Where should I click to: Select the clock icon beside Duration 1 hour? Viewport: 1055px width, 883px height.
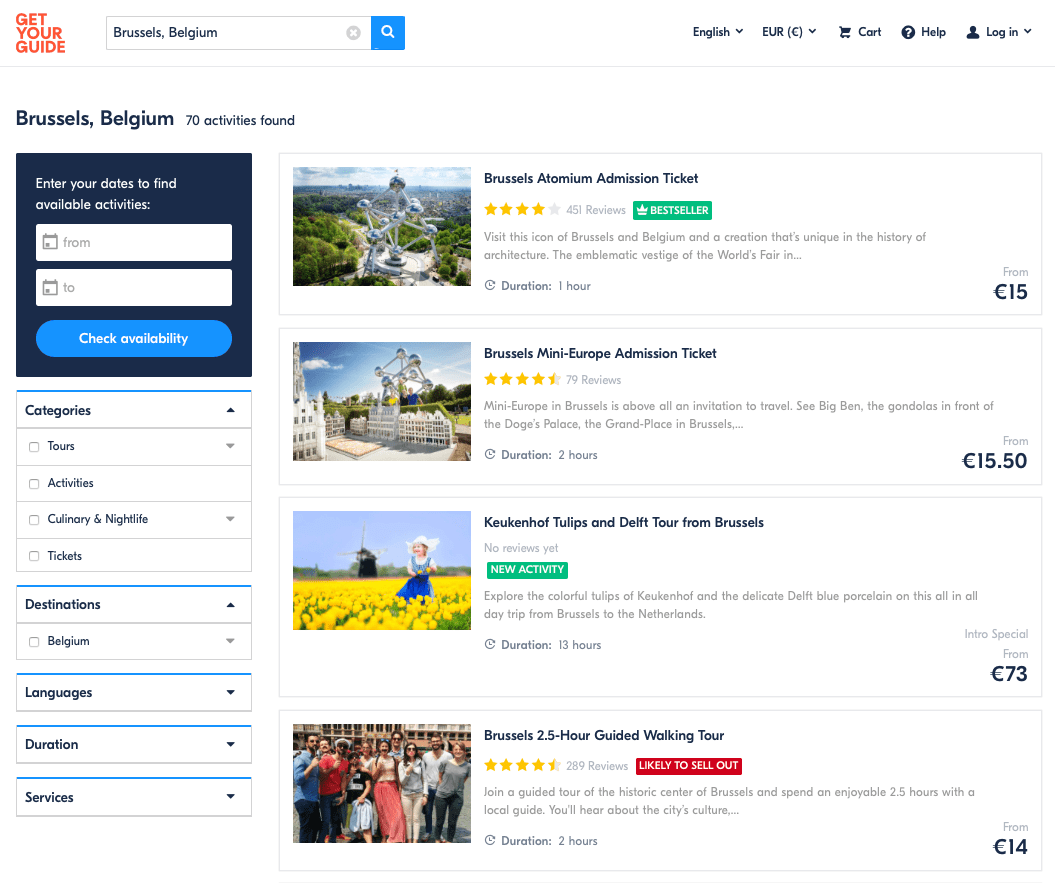(x=490, y=285)
